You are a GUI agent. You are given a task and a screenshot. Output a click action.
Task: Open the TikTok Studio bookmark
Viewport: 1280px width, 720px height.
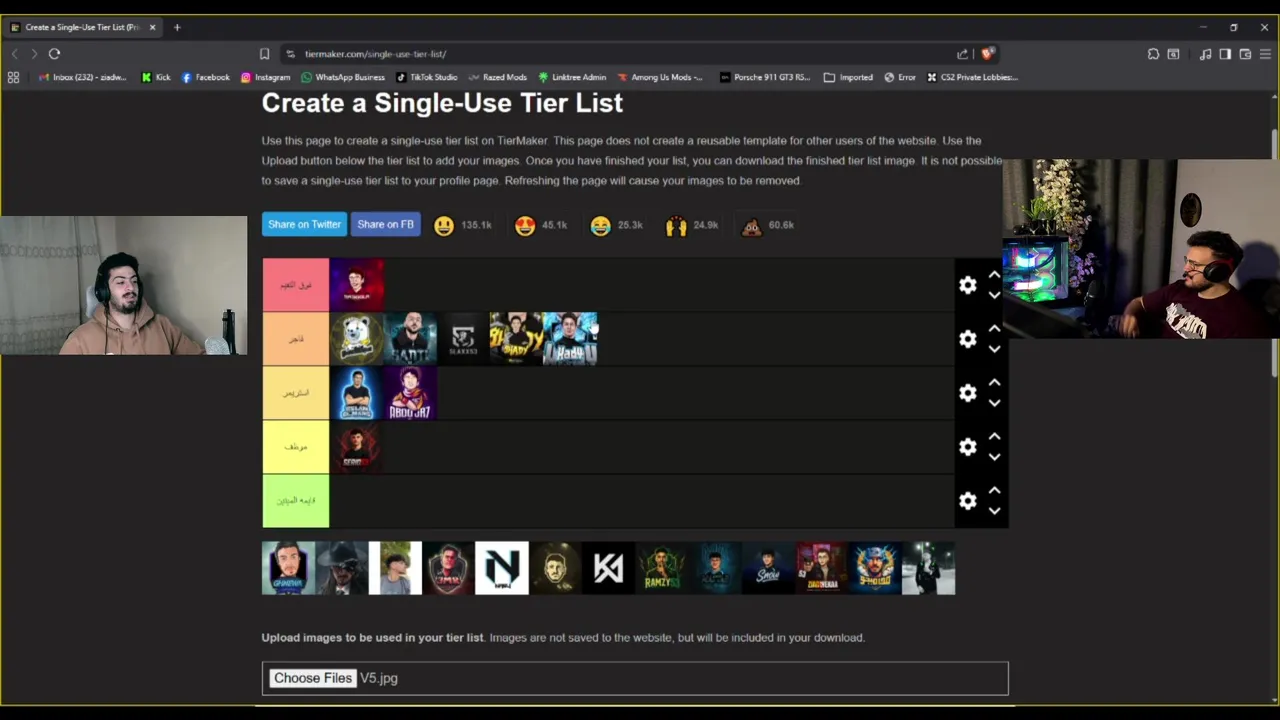(x=427, y=77)
